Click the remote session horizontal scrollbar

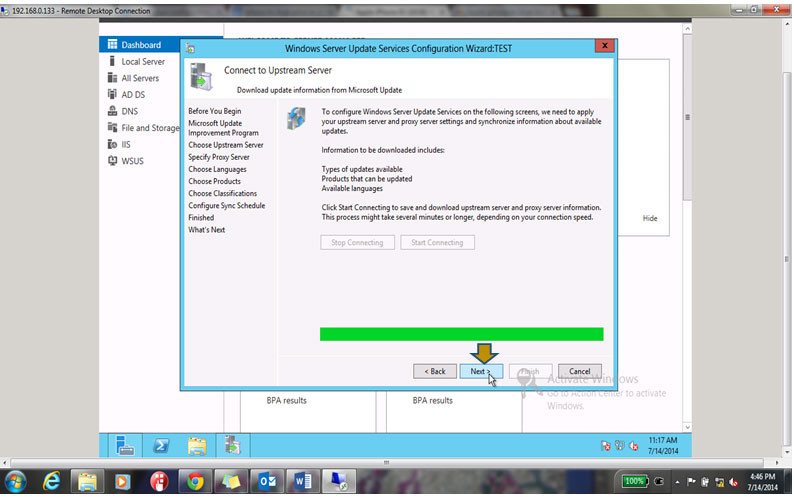pos(387,463)
